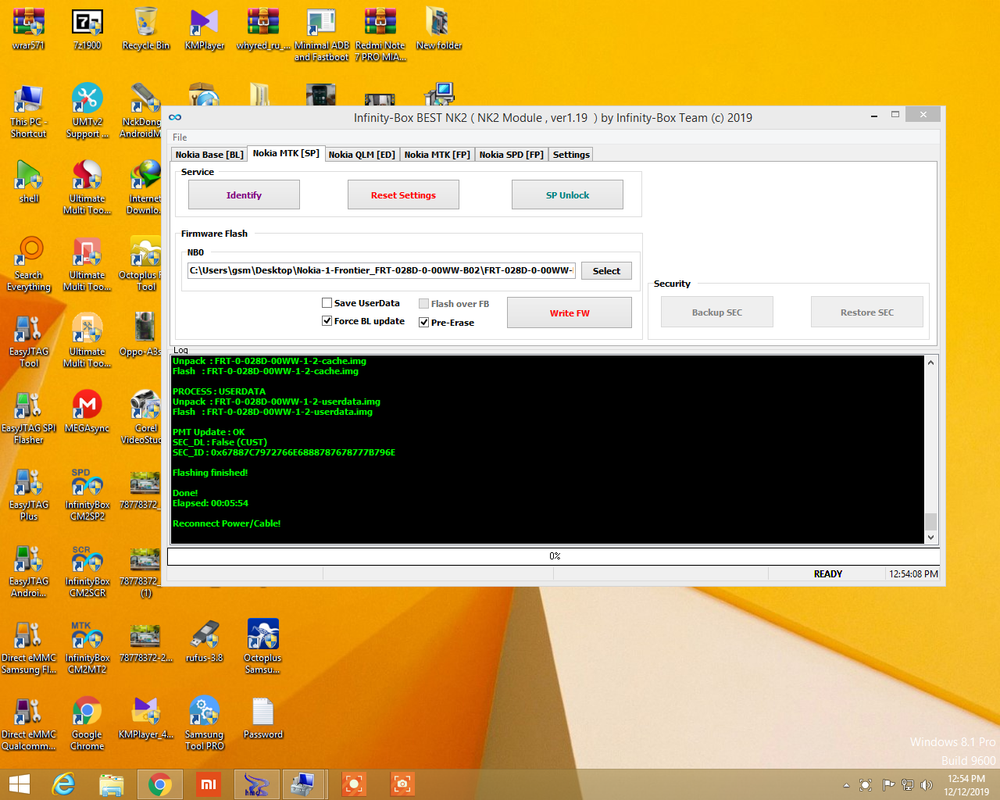Start flashing with Write FW

pyautogui.click(x=570, y=313)
